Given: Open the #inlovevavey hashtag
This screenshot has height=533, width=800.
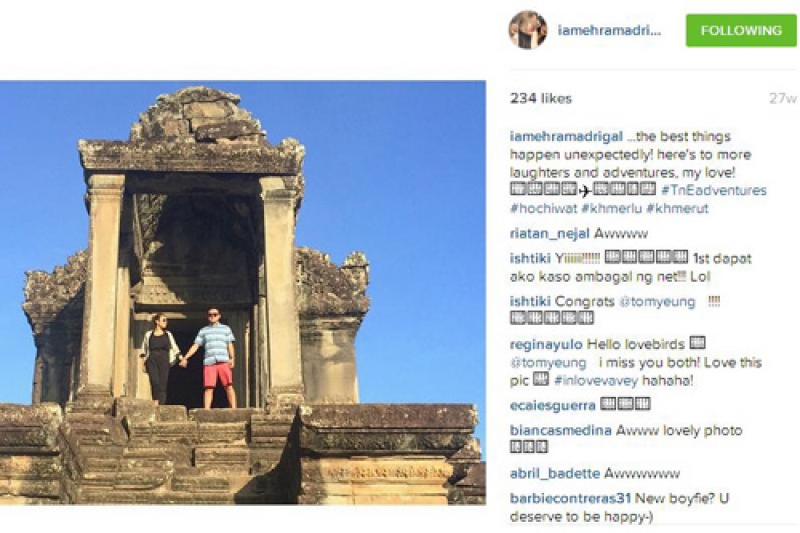Looking at the screenshot, I should (596, 380).
